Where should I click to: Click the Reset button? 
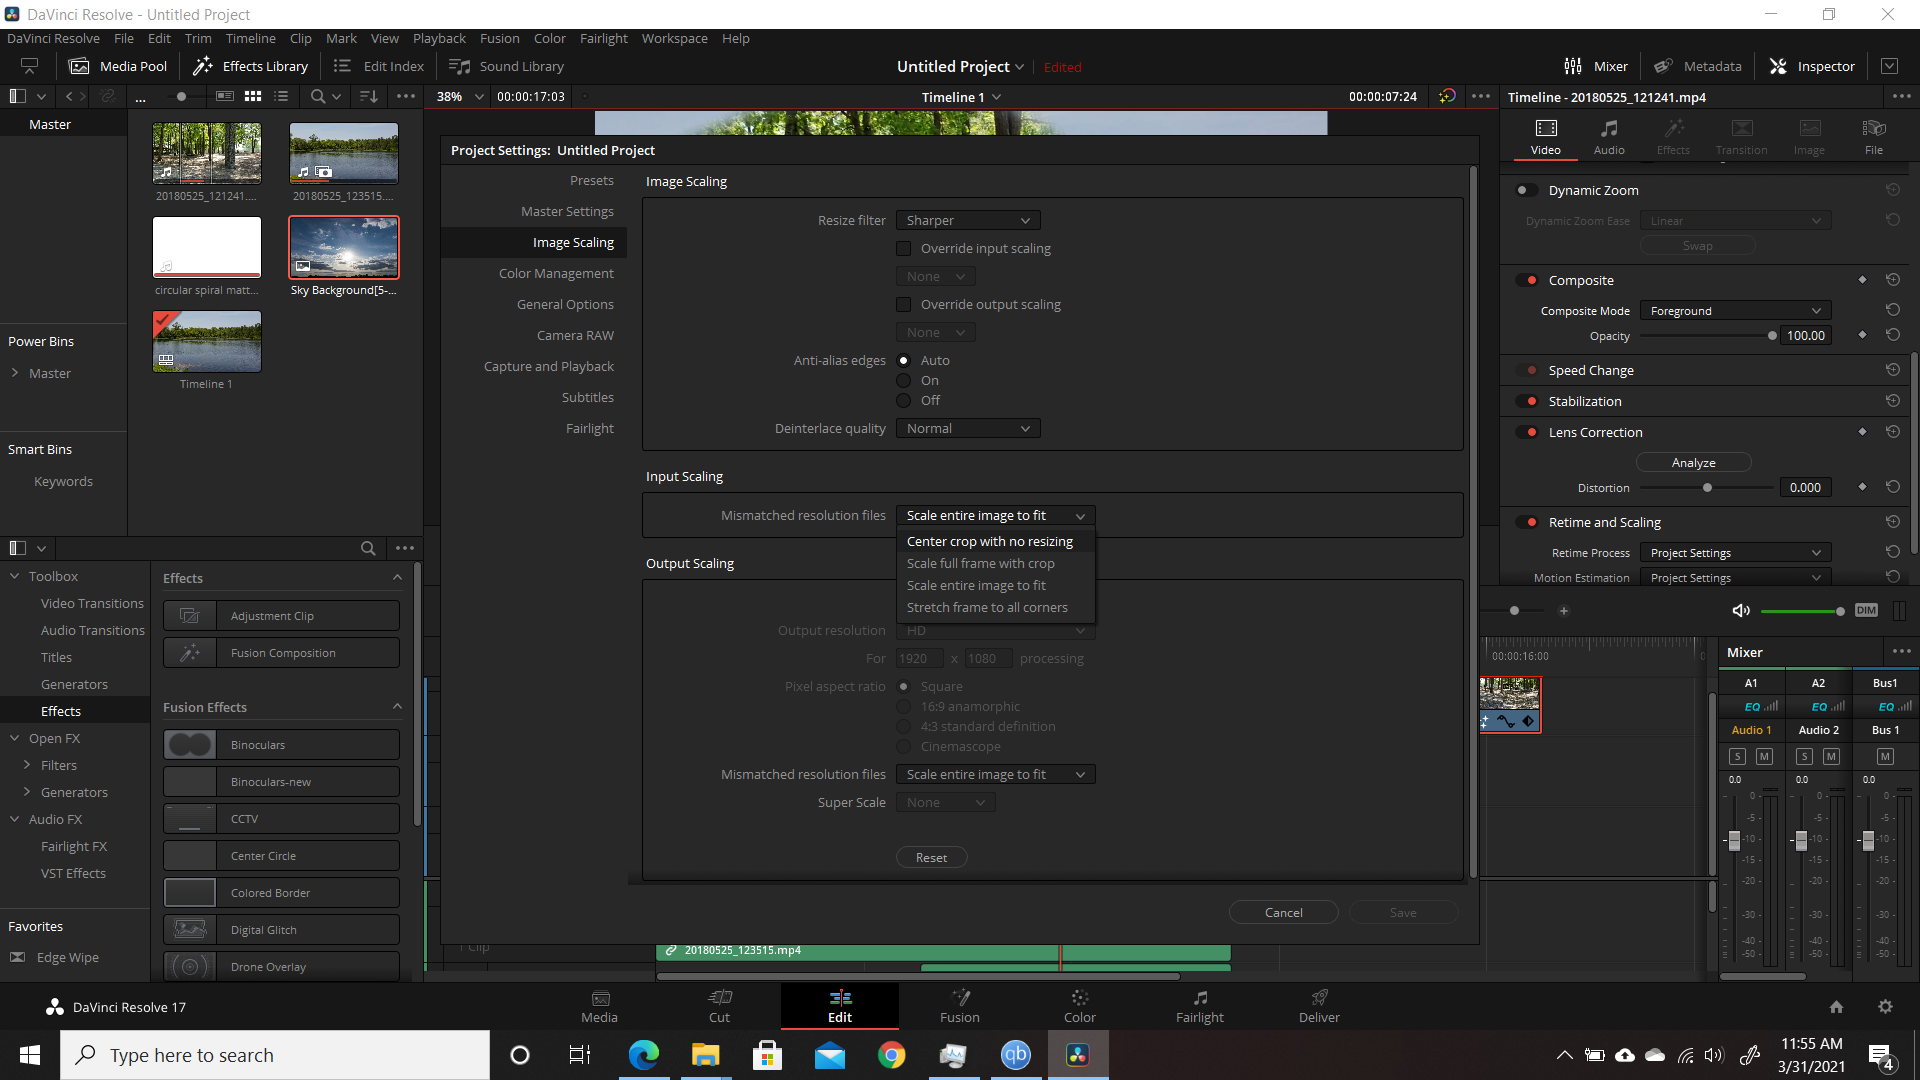(x=931, y=857)
